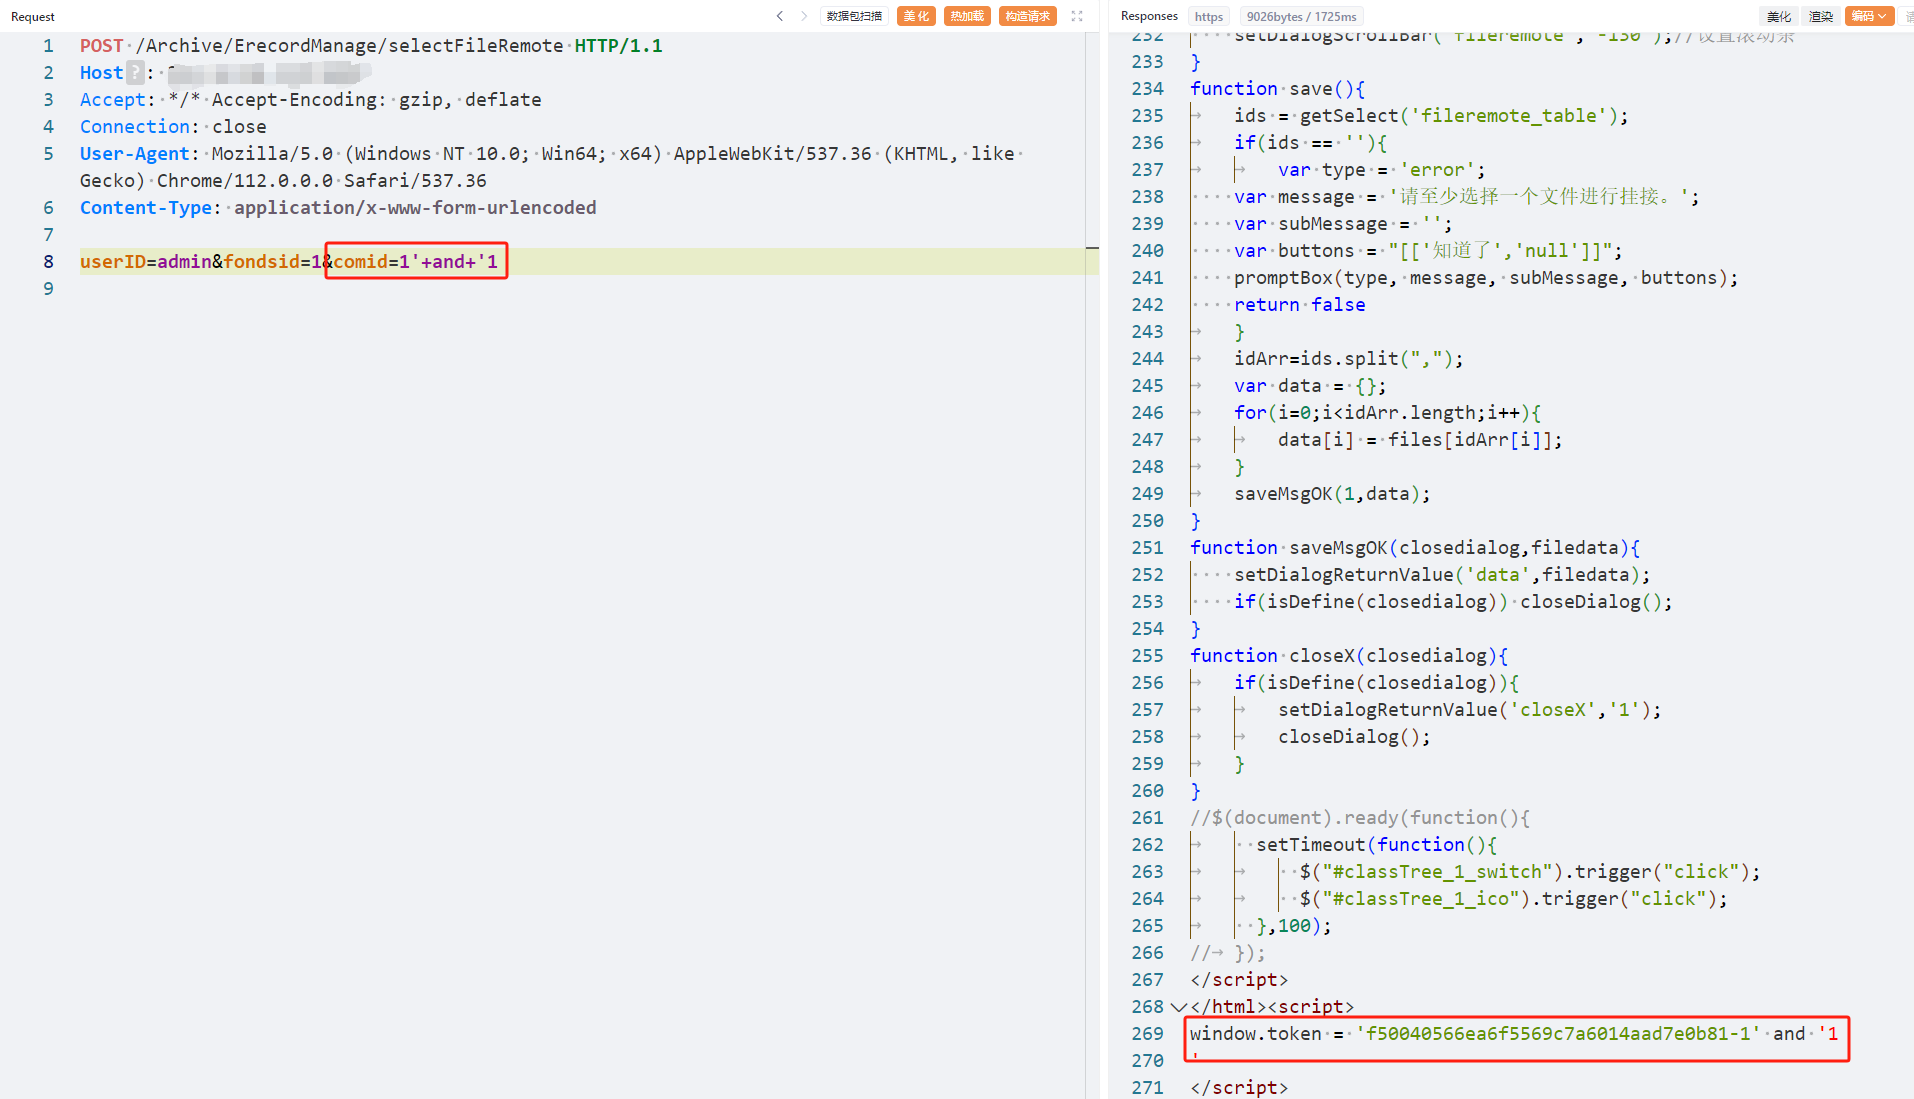1914x1099 pixels.
Task: Click the https tag in the Responses header
Action: point(1208,17)
